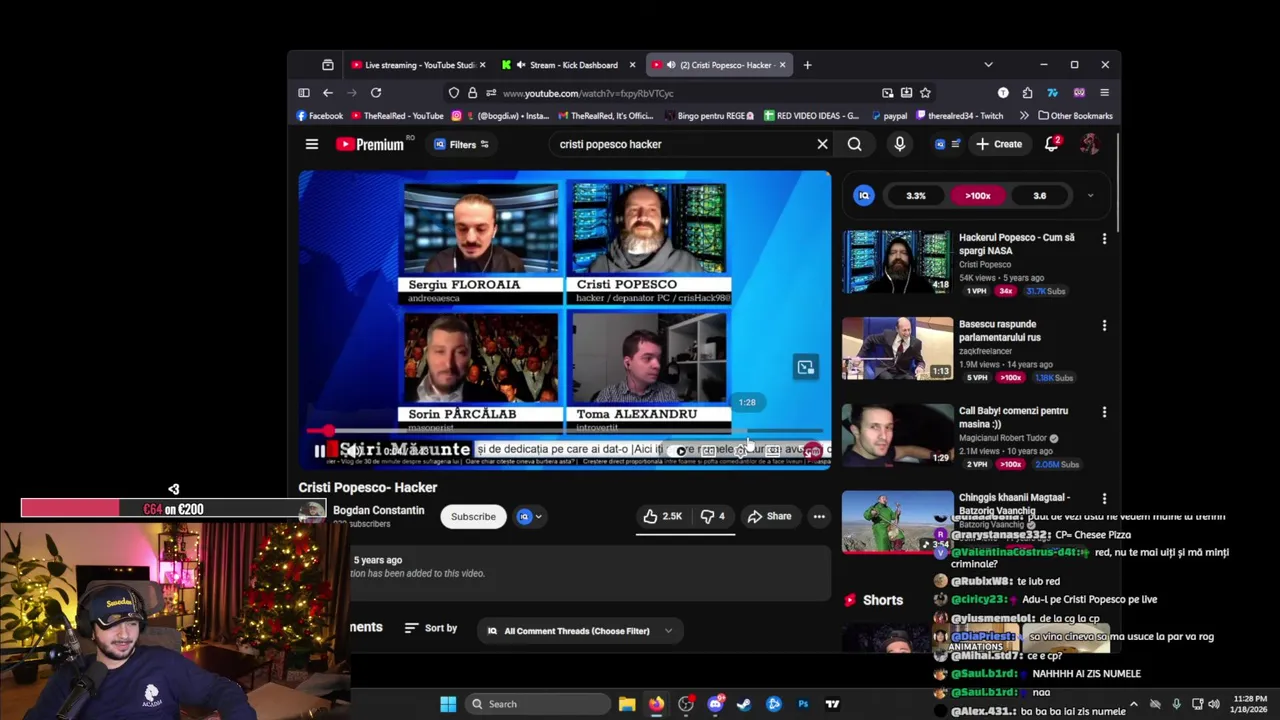Open the vidIQ Filters button
The height and width of the screenshot is (720, 1280).
(x=461, y=144)
